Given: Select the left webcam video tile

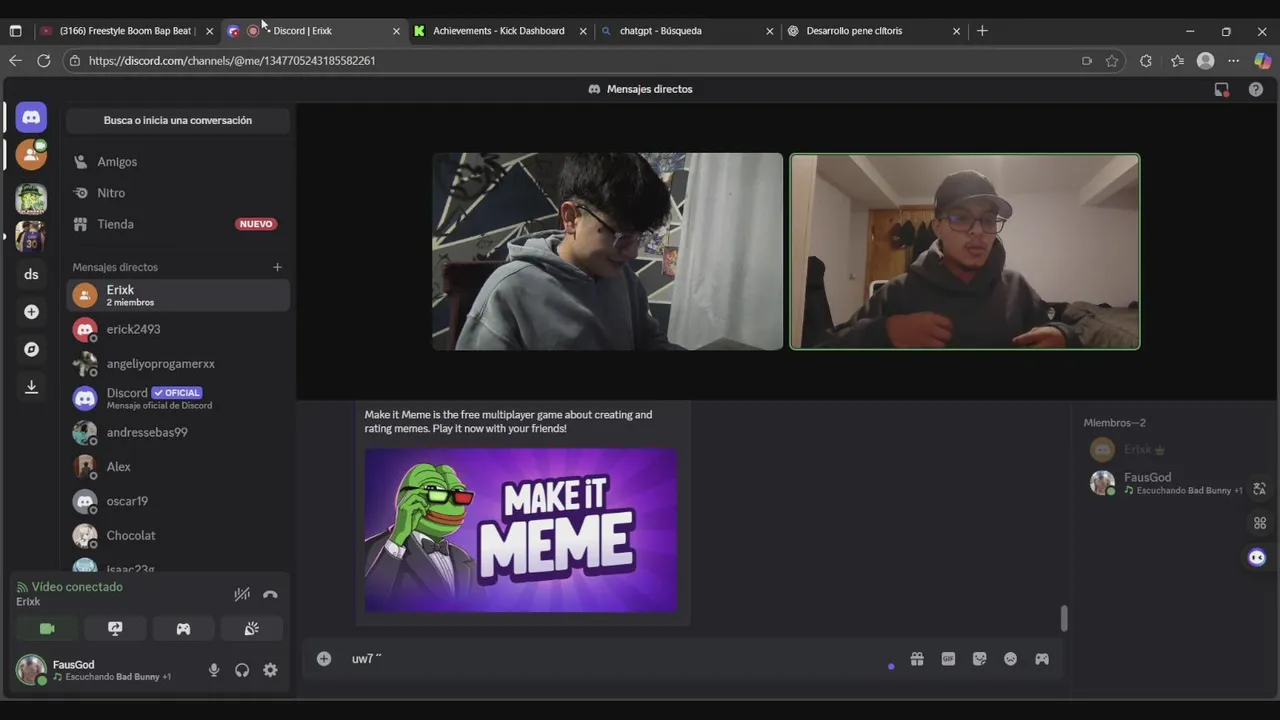Looking at the screenshot, I should point(607,251).
